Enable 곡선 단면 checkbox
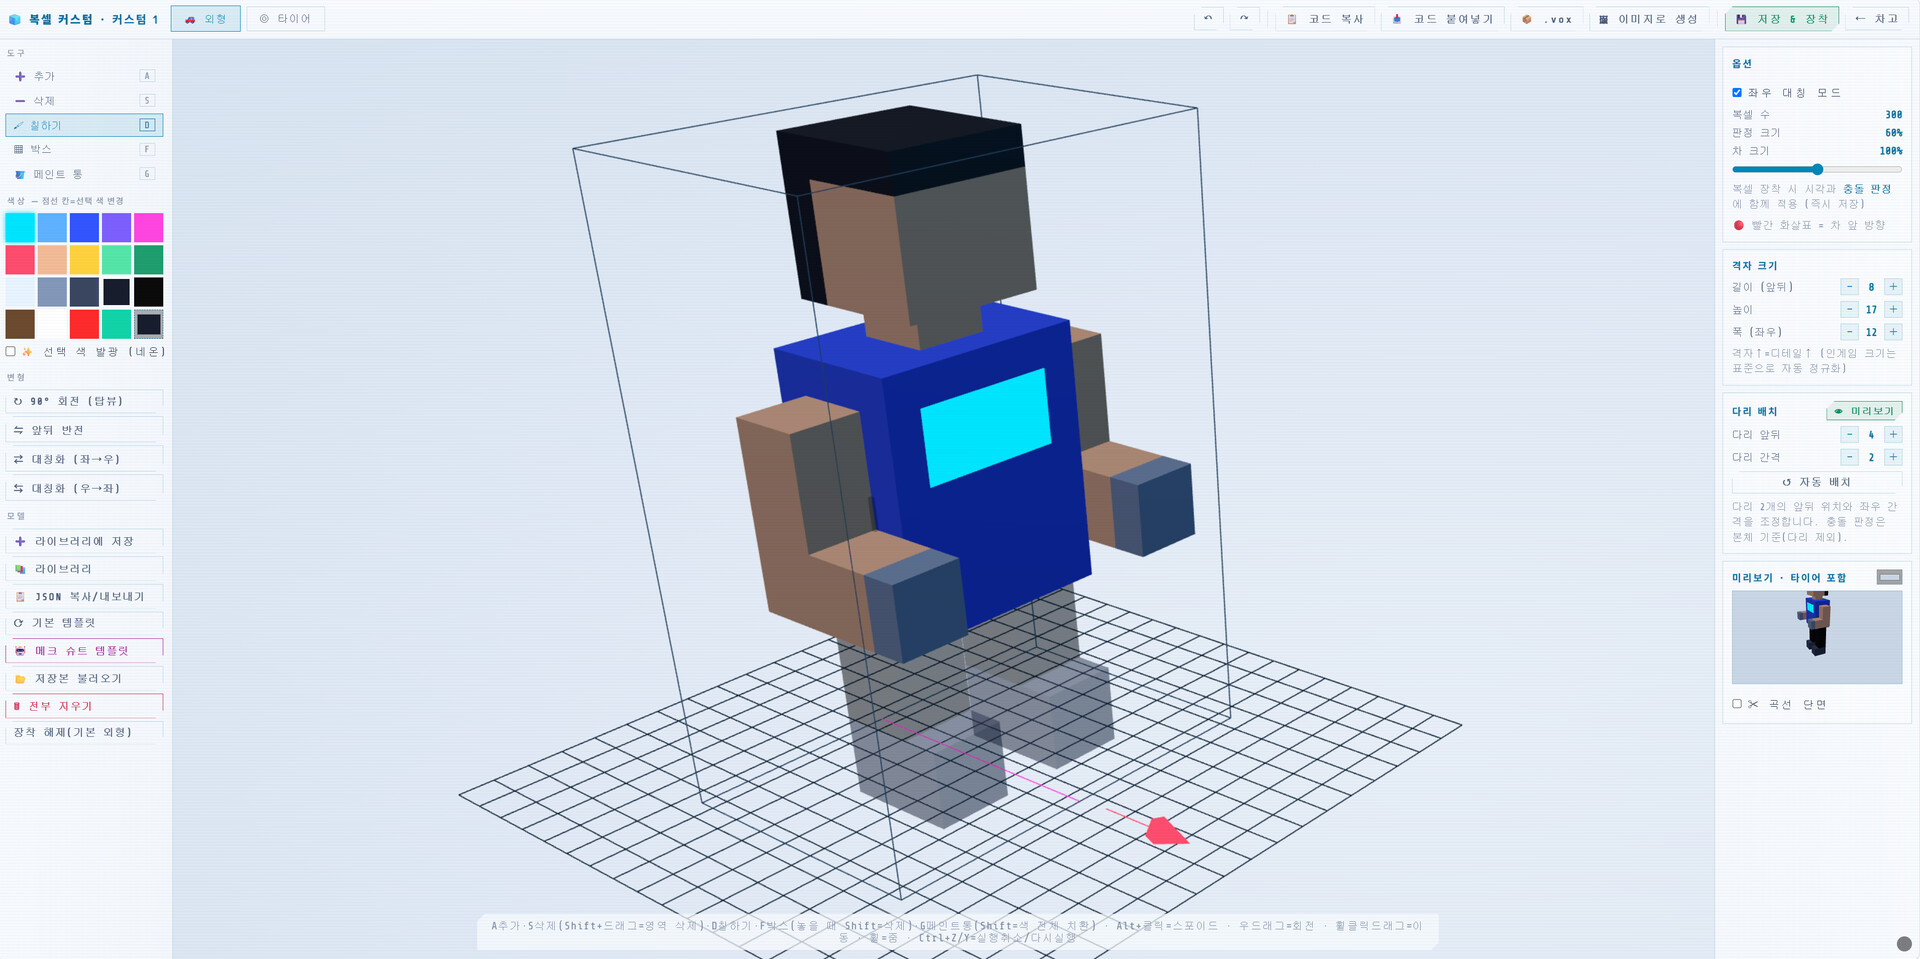Image resolution: width=1920 pixels, height=959 pixels. pyautogui.click(x=1737, y=704)
